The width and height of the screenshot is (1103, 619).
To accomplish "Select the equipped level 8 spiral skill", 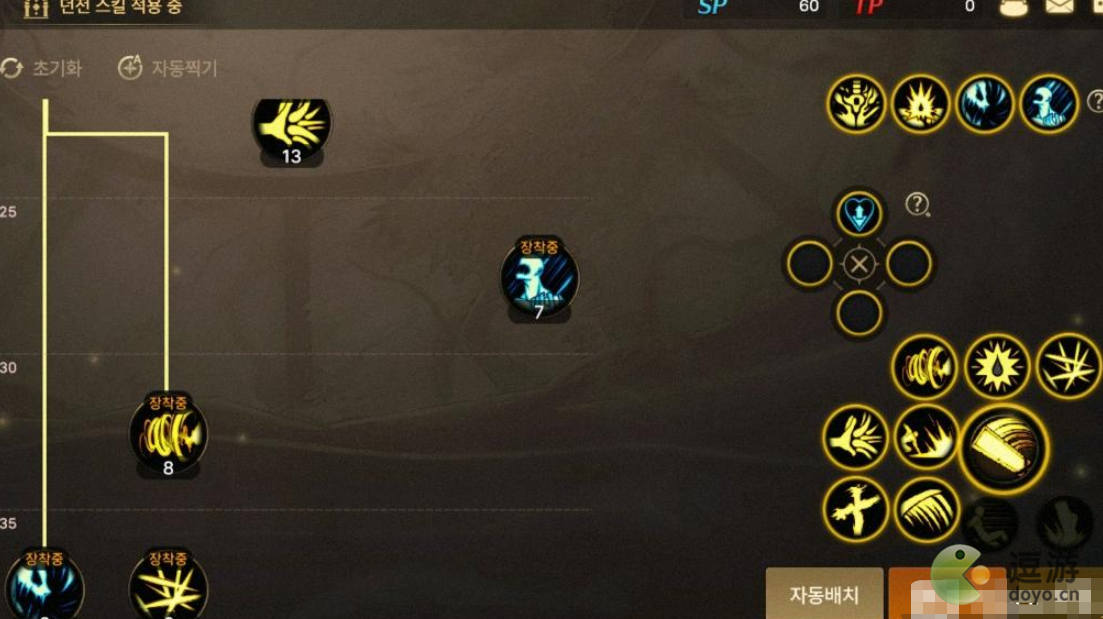I will [x=168, y=435].
